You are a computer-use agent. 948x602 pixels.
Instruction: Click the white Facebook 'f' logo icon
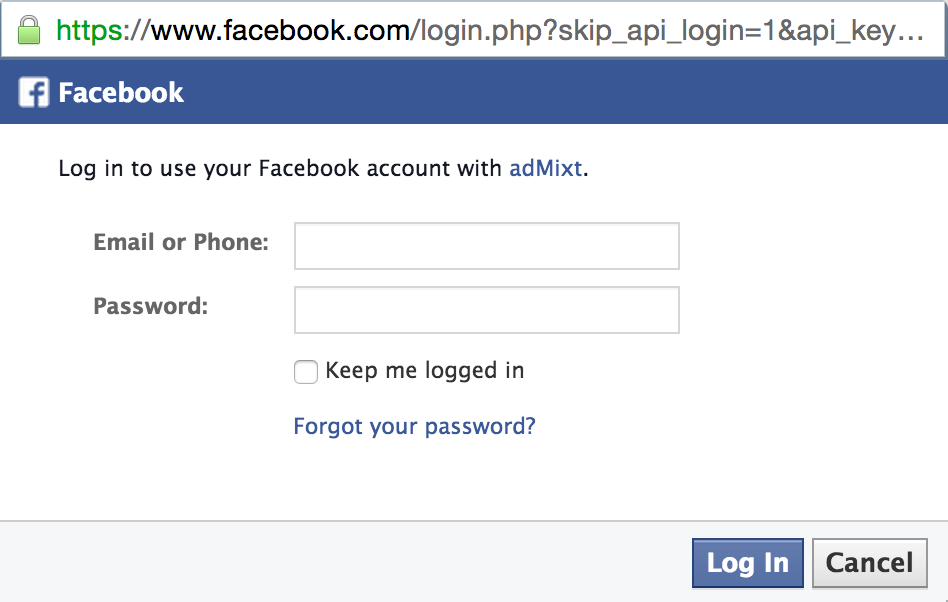(x=33, y=92)
